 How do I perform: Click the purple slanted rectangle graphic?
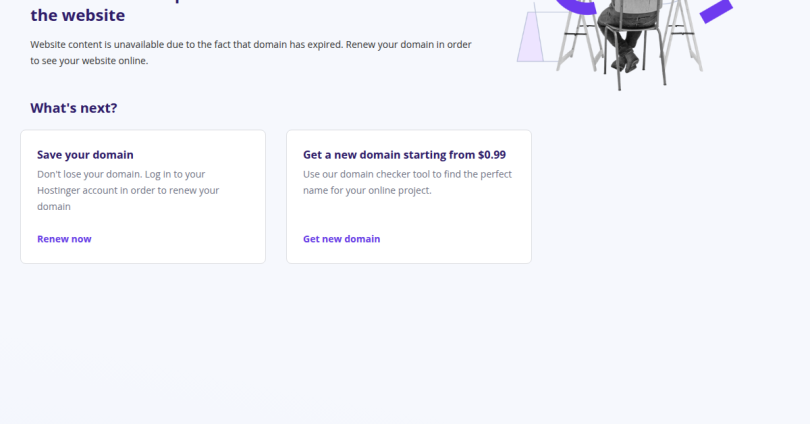click(x=716, y=11)
